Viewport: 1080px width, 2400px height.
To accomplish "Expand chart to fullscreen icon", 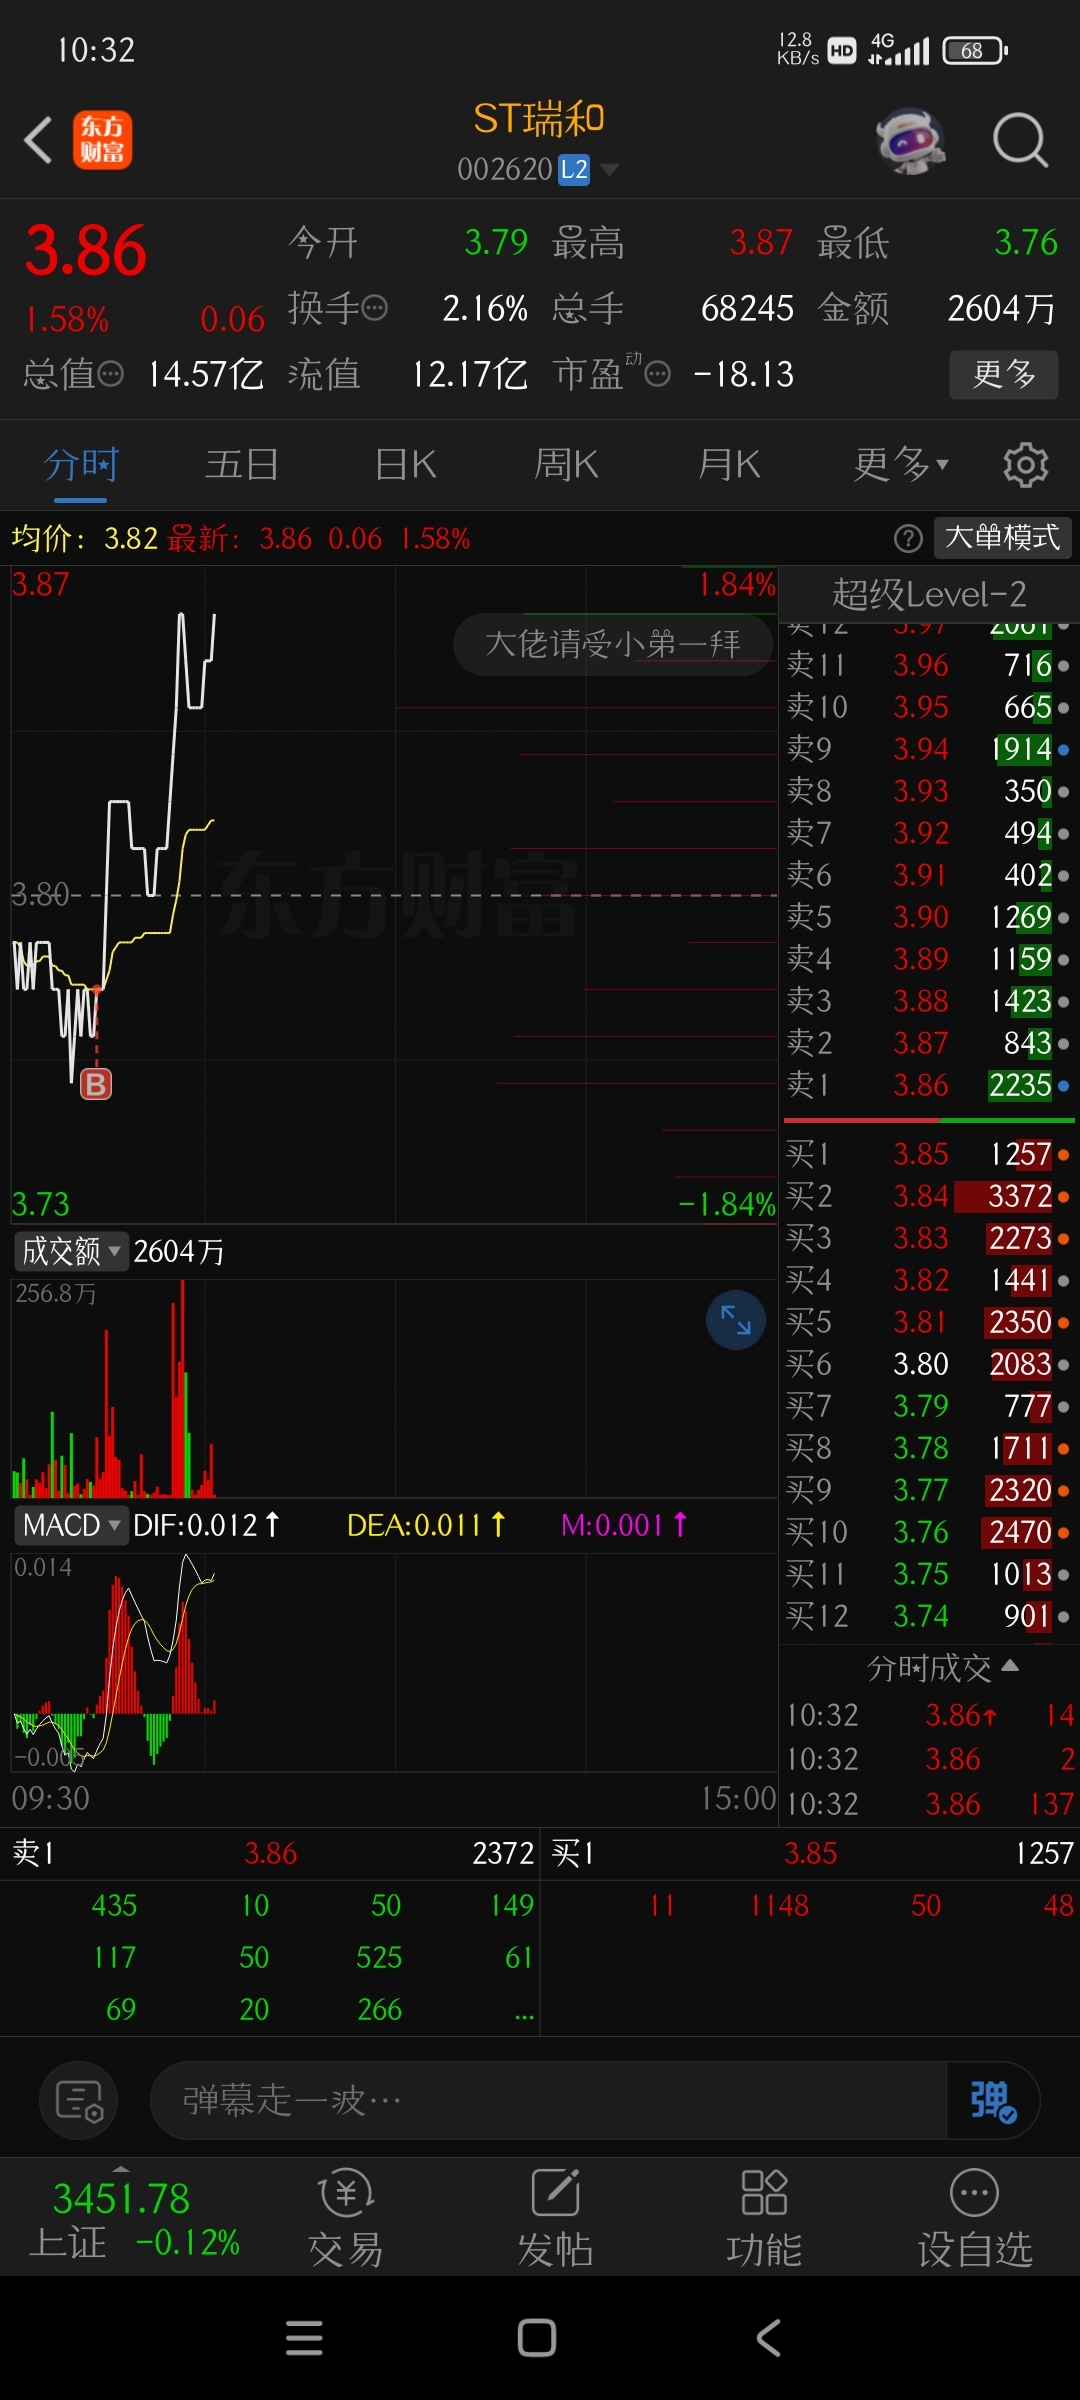I will coord(736,1320).
